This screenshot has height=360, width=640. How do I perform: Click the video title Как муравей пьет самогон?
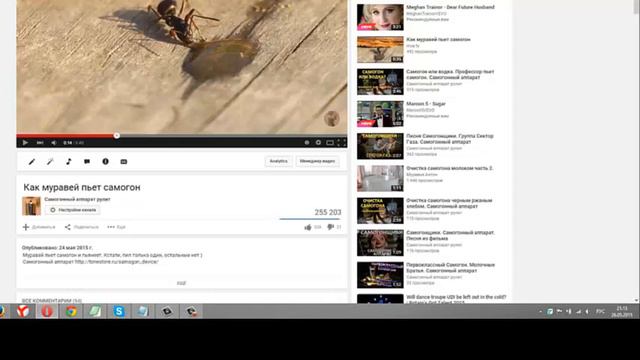tap(82, 187)
